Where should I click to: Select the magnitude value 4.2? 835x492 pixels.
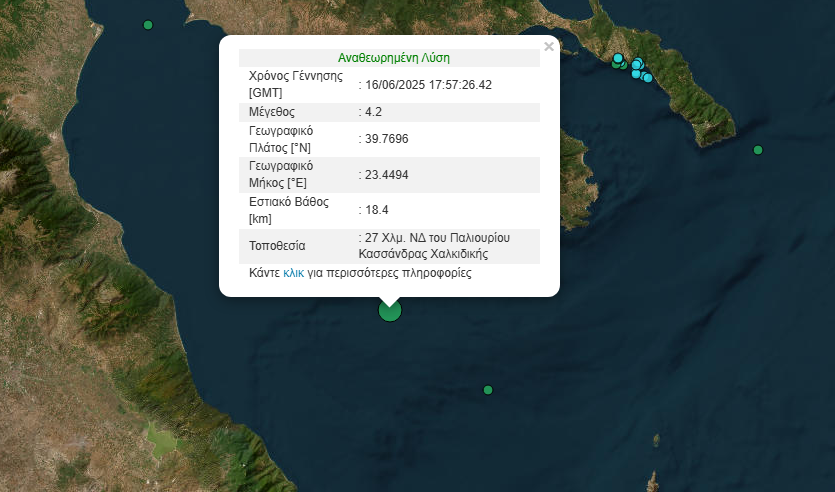pyautogui.click(x=374, y=111)
